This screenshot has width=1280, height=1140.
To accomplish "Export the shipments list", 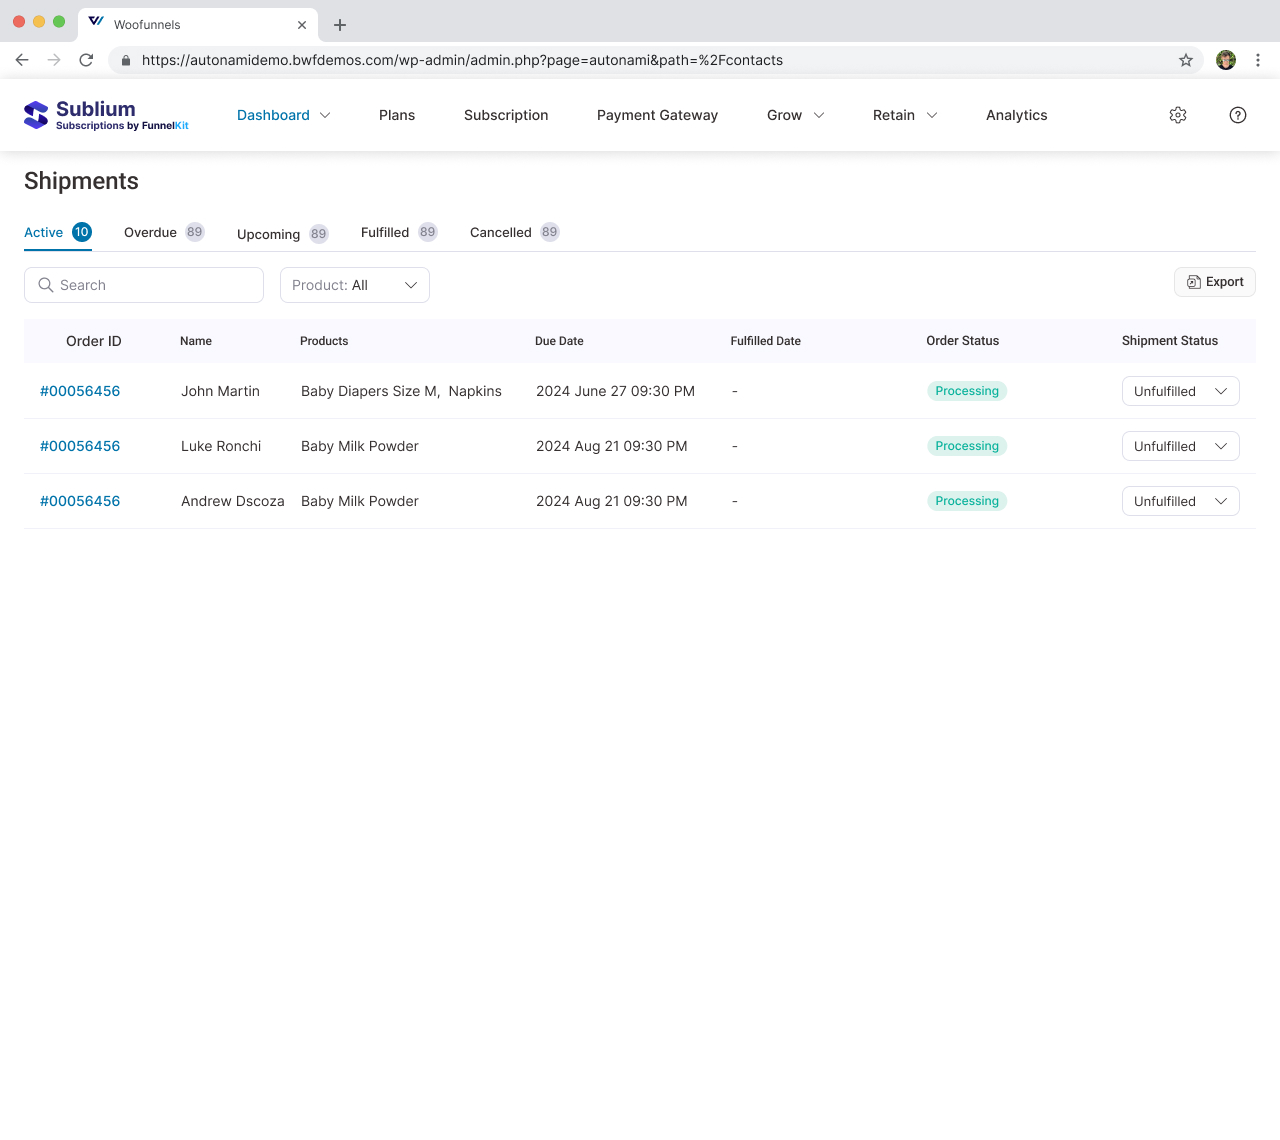I will pyautogui.click(x=1214, y=282).
